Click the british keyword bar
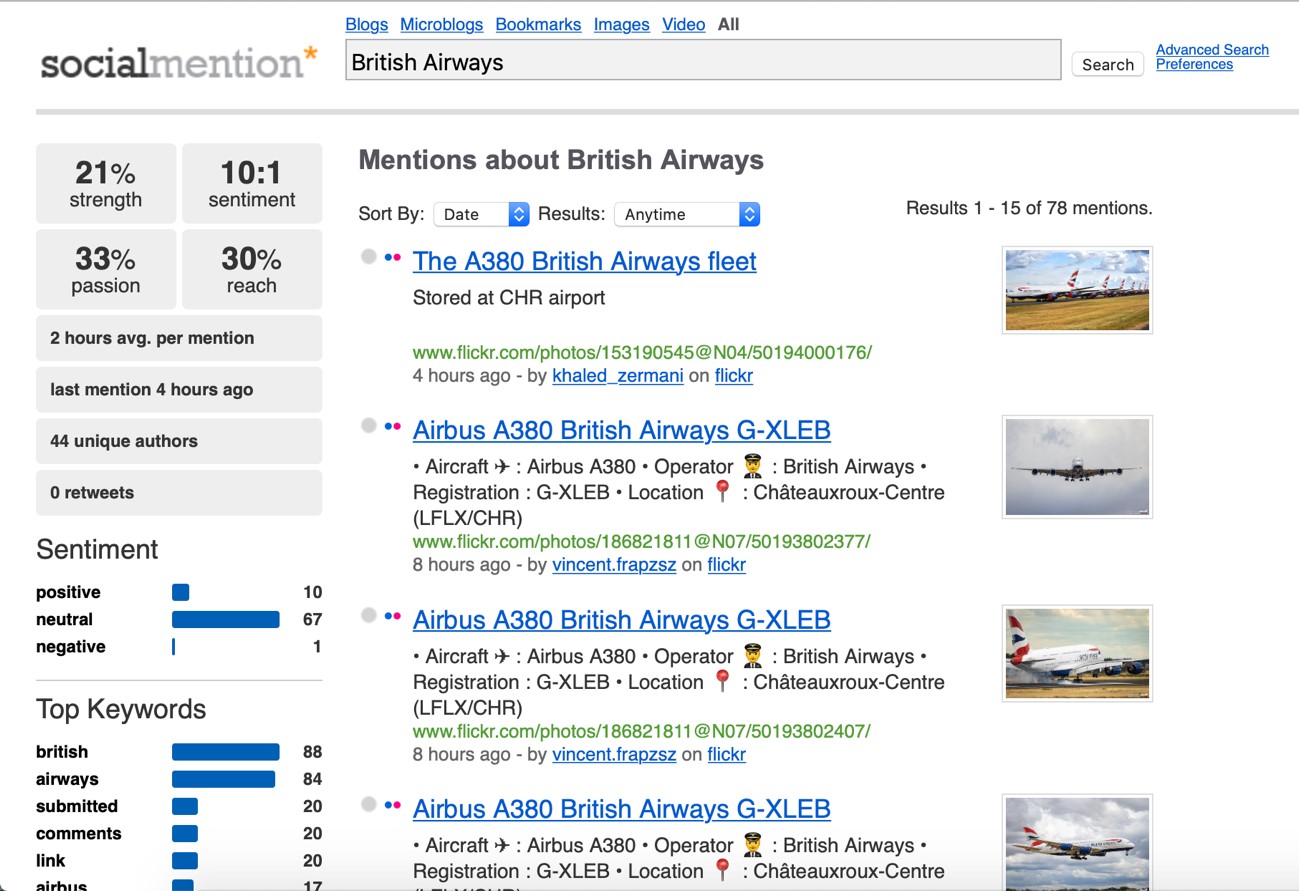This screenshot has width=1299, height=891. coord(226,752)
